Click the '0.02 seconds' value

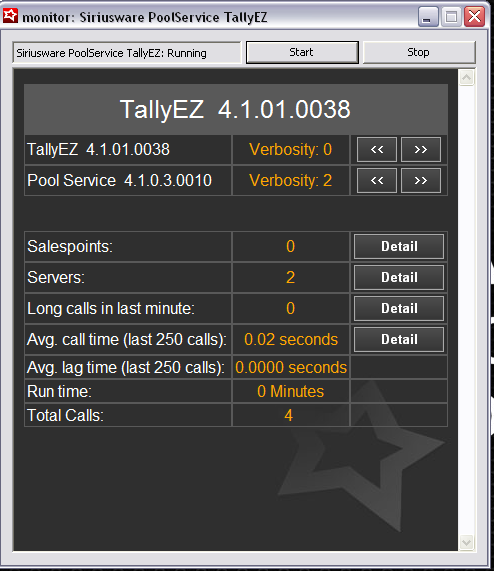click(291, 339)
